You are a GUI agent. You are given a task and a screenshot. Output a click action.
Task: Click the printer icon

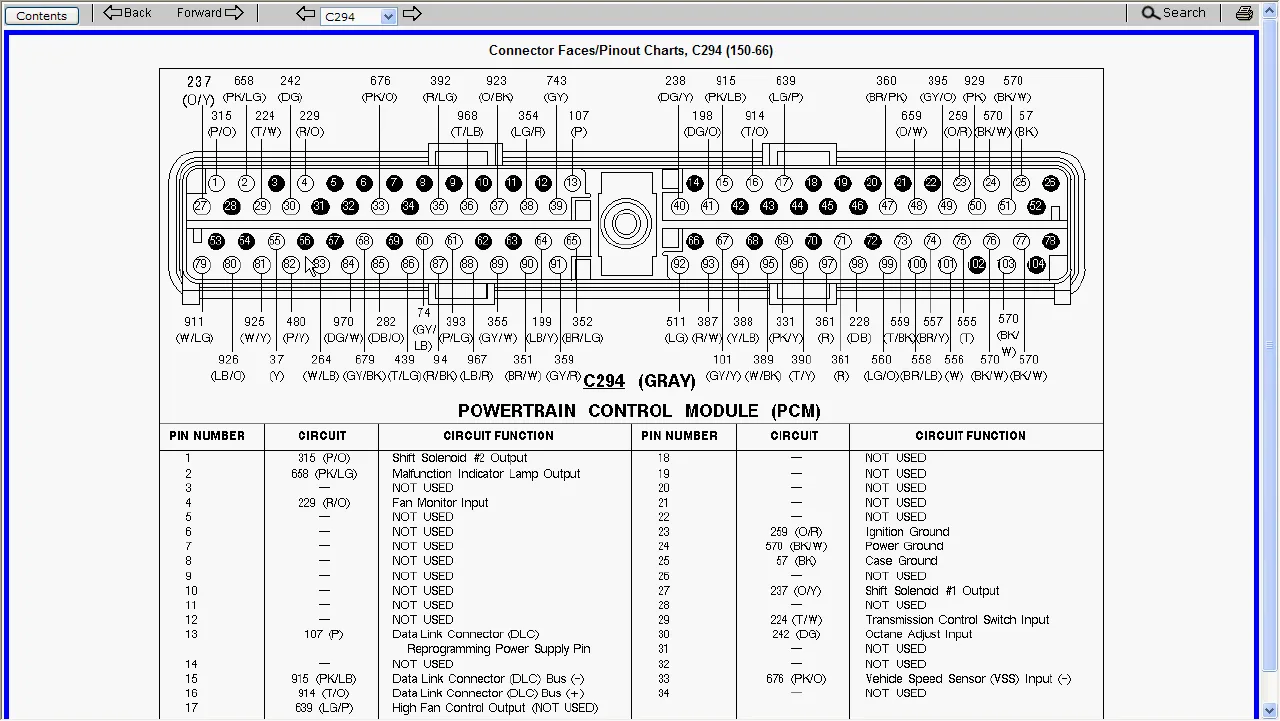pyautogui.click(x=1244, y=13)
